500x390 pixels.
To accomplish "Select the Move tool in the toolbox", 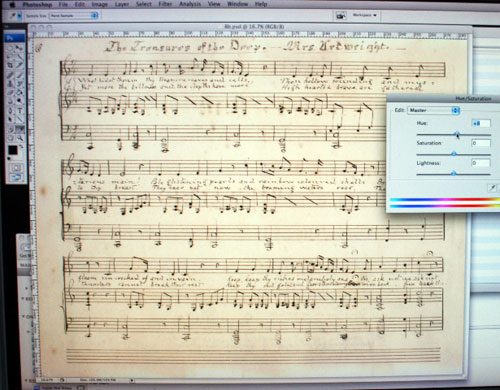I will [x=20, y=48].
